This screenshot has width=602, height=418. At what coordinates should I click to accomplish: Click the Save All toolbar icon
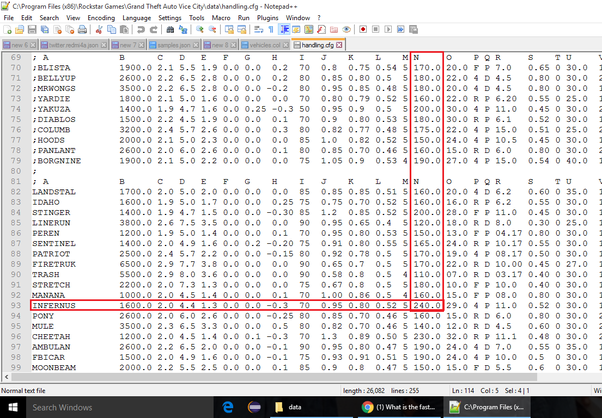coord(45,30)
